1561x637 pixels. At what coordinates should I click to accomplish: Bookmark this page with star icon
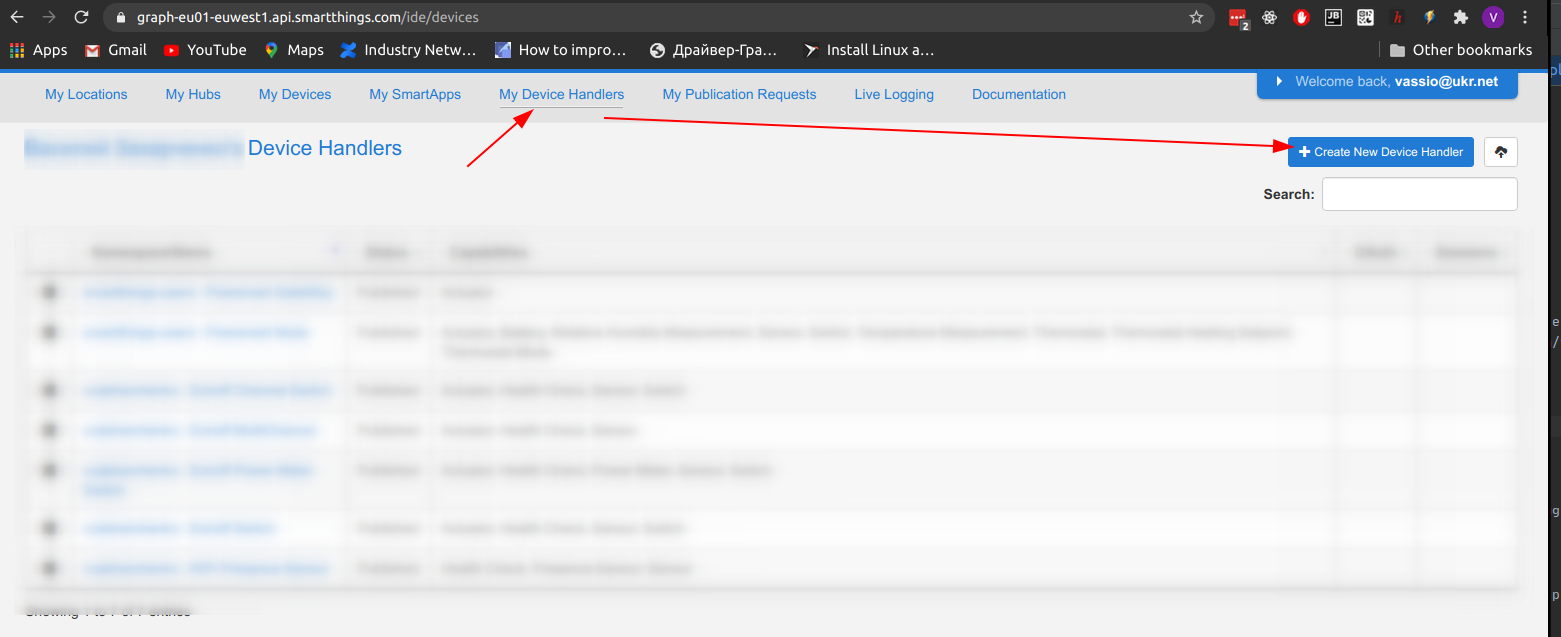point(1196,17)
